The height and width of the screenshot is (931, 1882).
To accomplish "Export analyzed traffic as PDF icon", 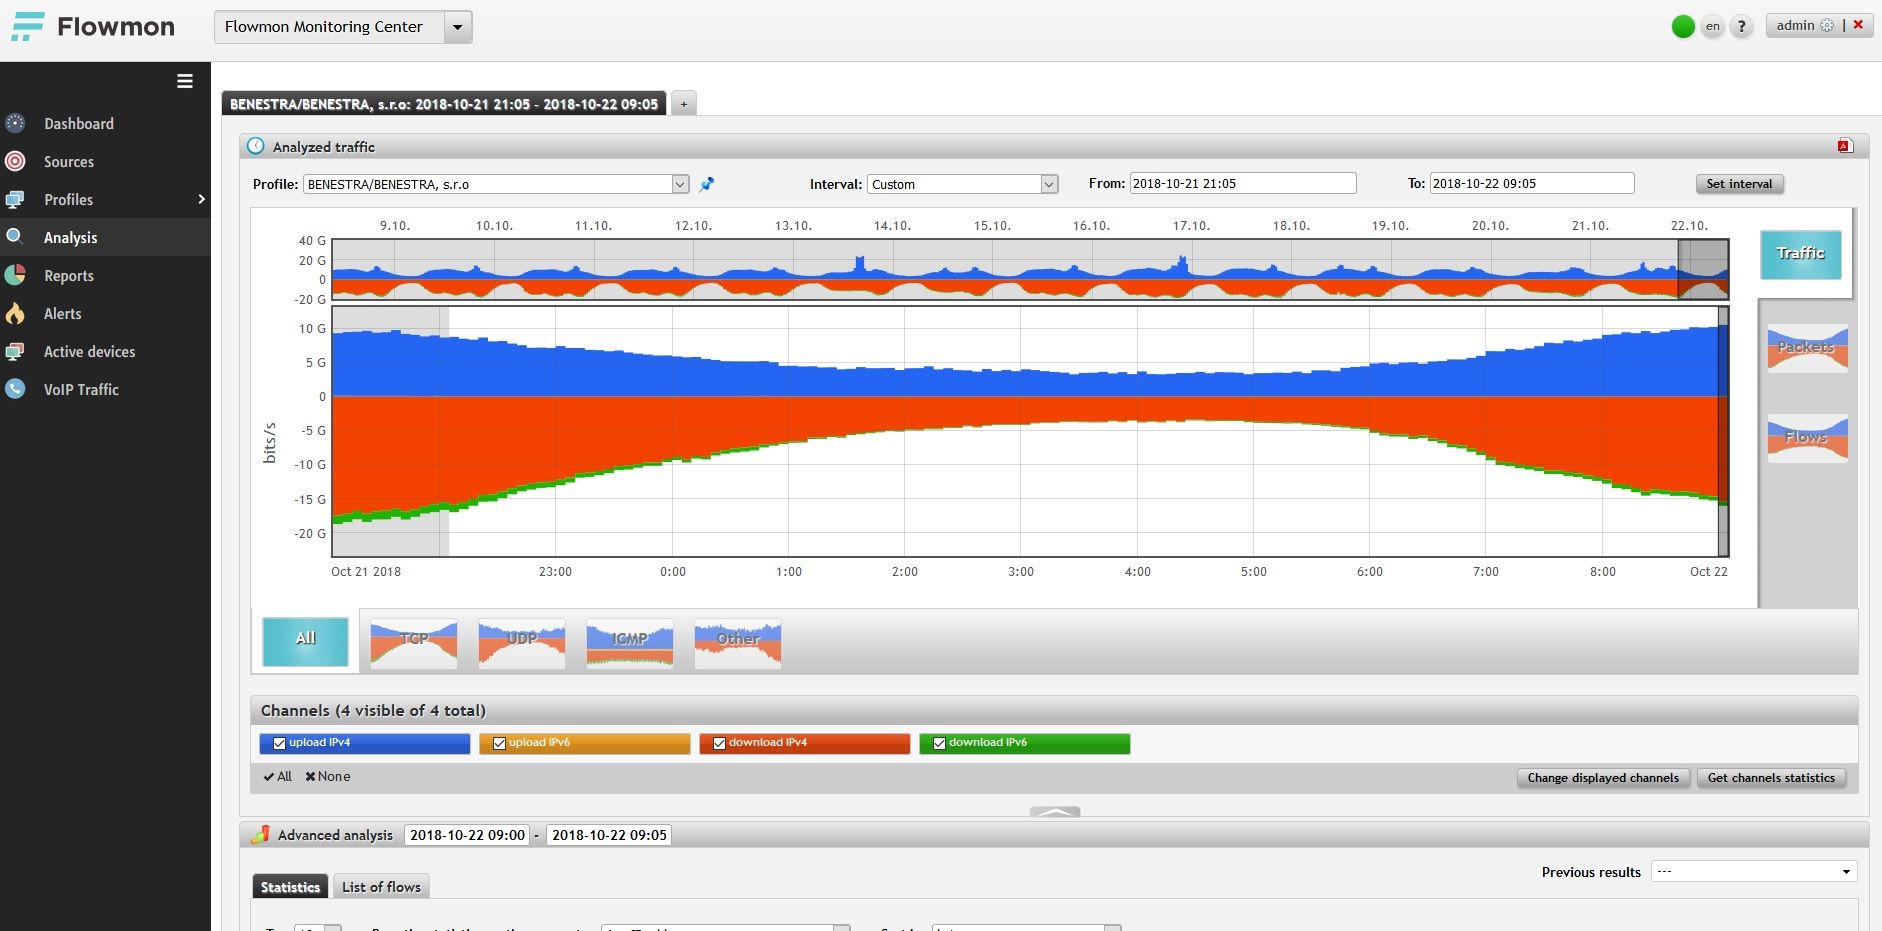I will [1845, 146].
